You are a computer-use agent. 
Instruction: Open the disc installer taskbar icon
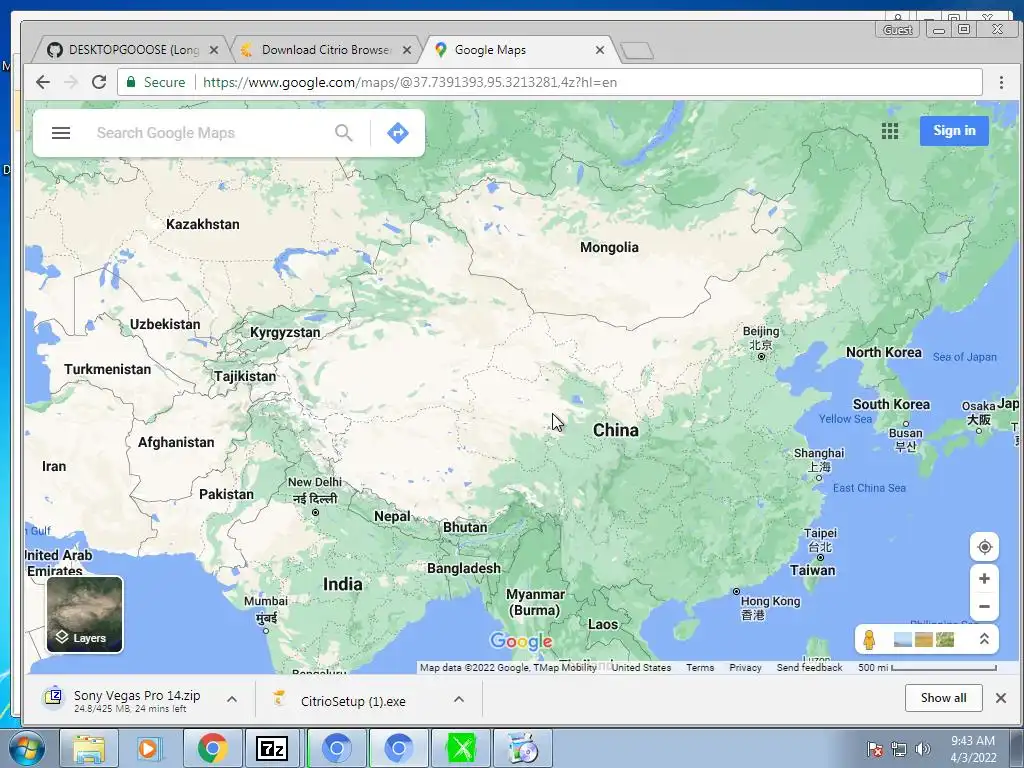523,748
